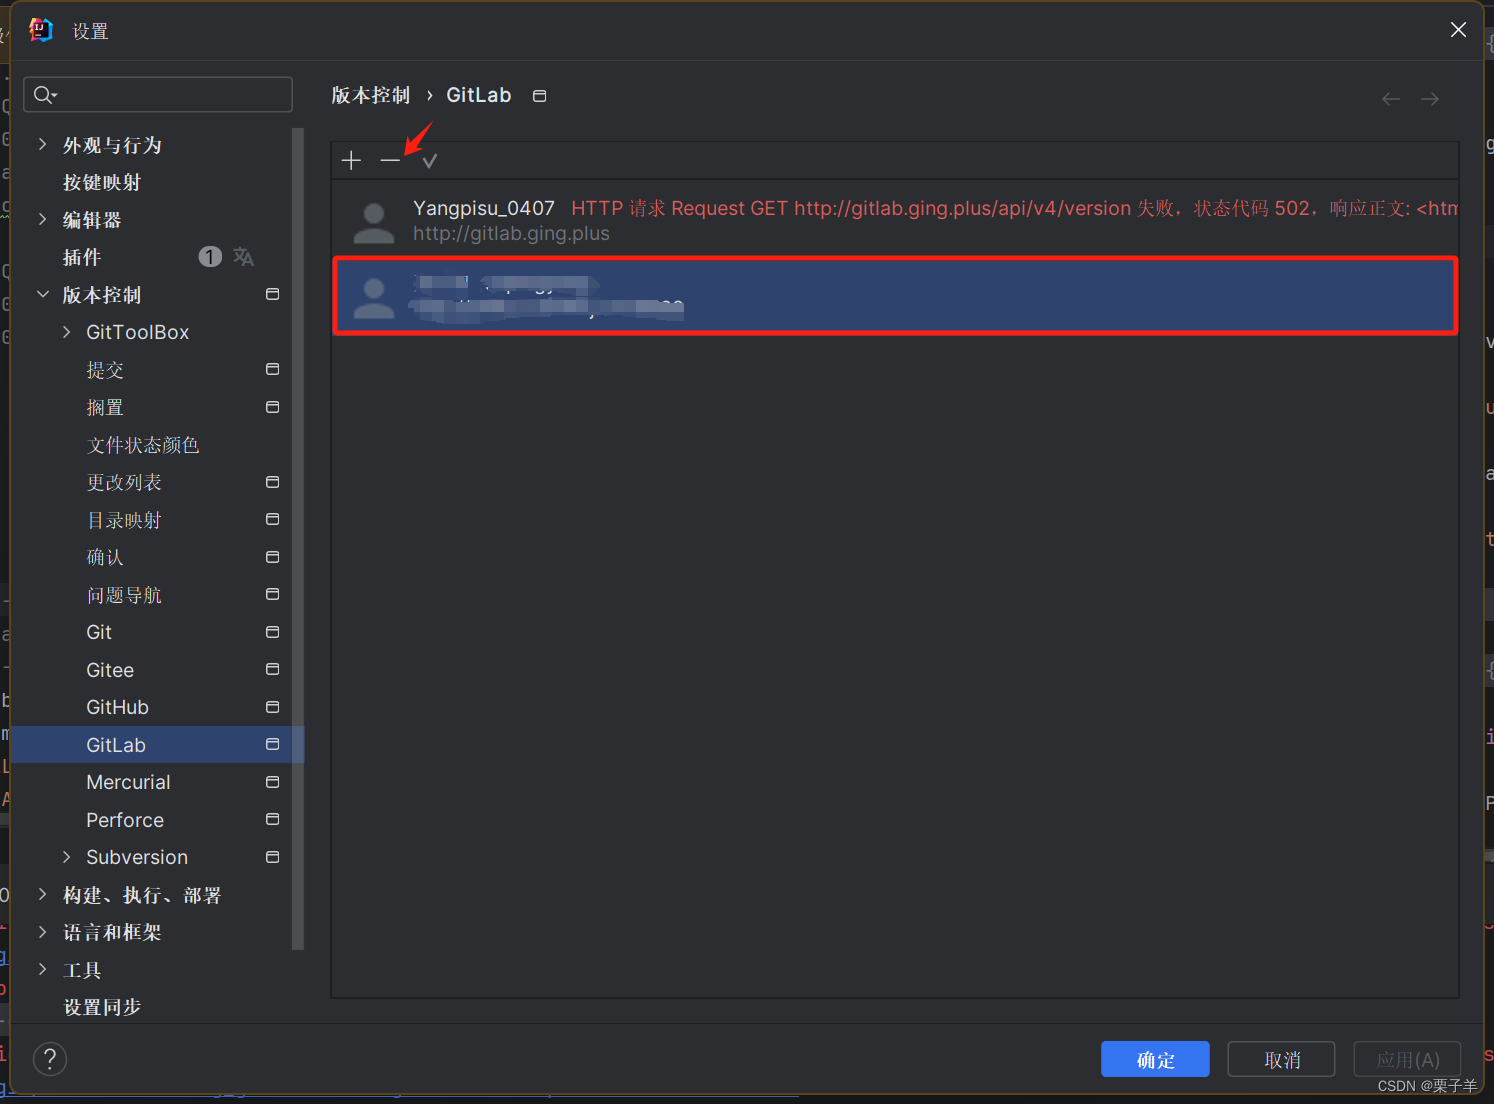Image resolution: width=1494 pixels, height=1104 pixels.
Task: Click the project icon on Gitee row
Action: [x=272, y=669]
